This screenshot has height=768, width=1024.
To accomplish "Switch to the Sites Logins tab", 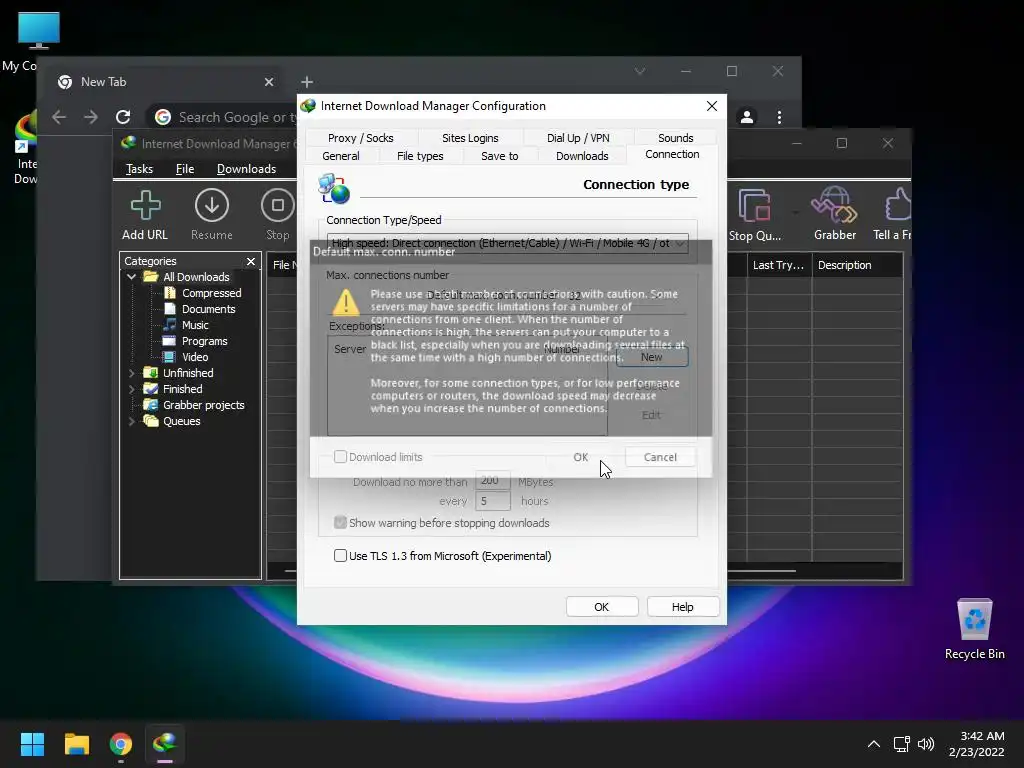I will [470, 138].
